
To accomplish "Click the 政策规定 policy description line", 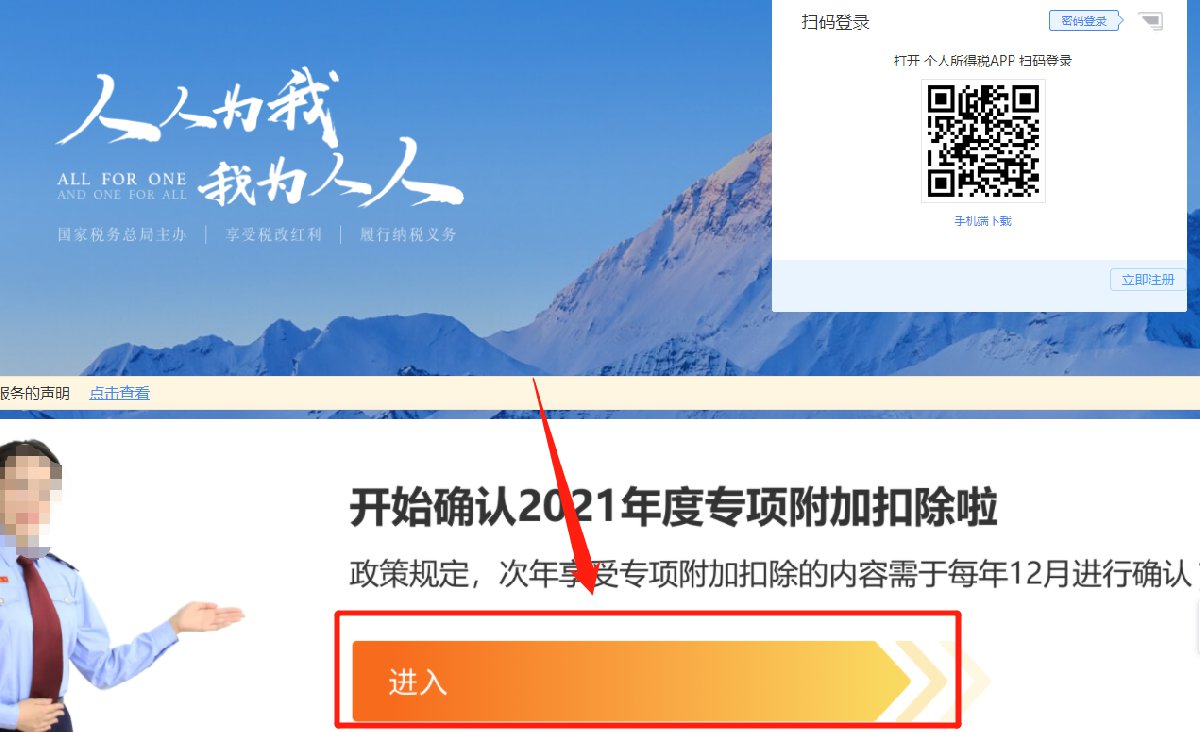I will (770, 575).
